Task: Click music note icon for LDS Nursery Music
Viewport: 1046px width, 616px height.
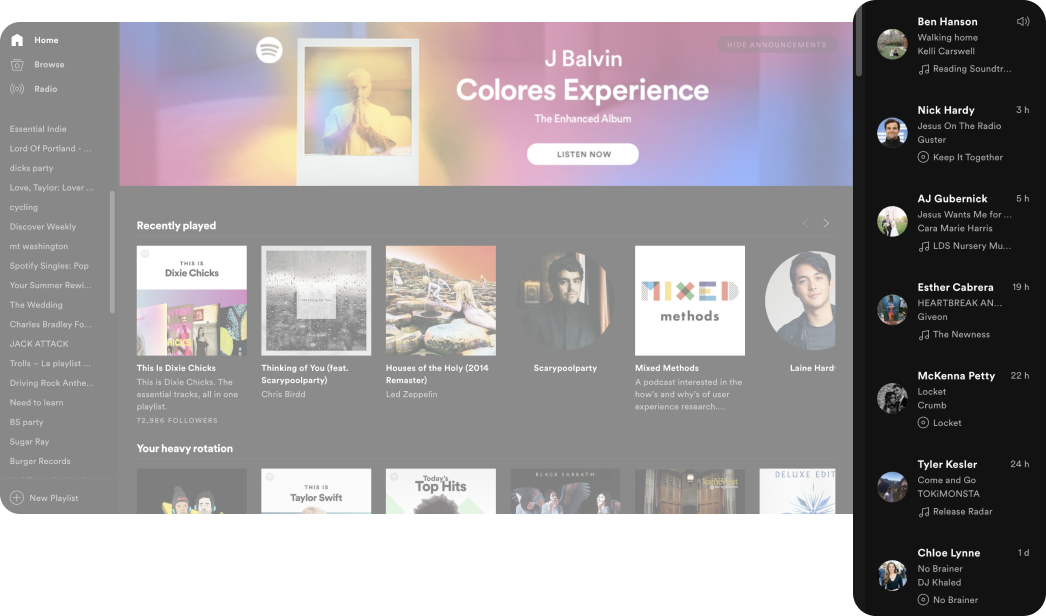Action: [923, 246]
